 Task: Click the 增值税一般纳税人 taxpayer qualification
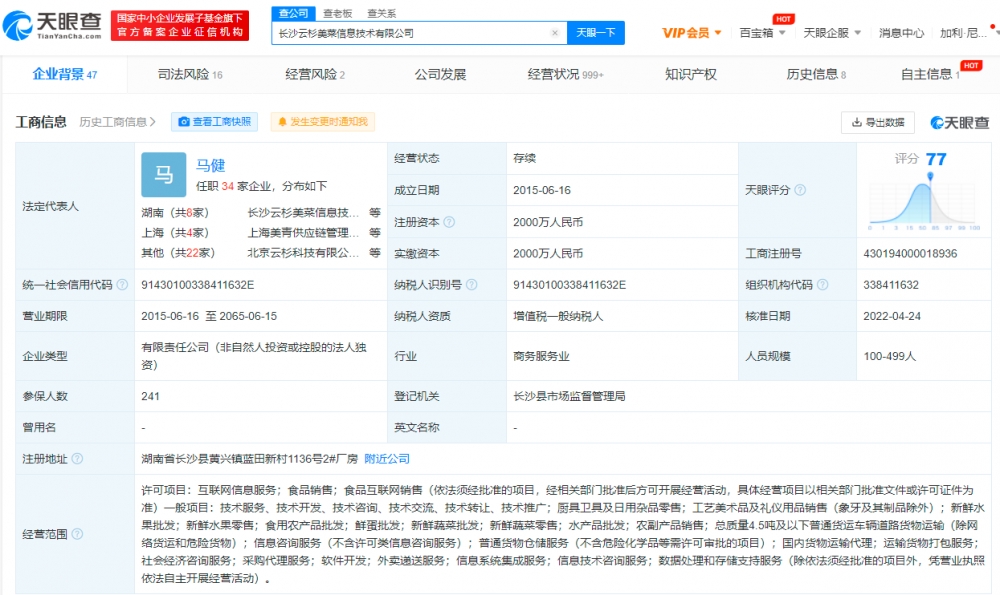tap(558, 316)
